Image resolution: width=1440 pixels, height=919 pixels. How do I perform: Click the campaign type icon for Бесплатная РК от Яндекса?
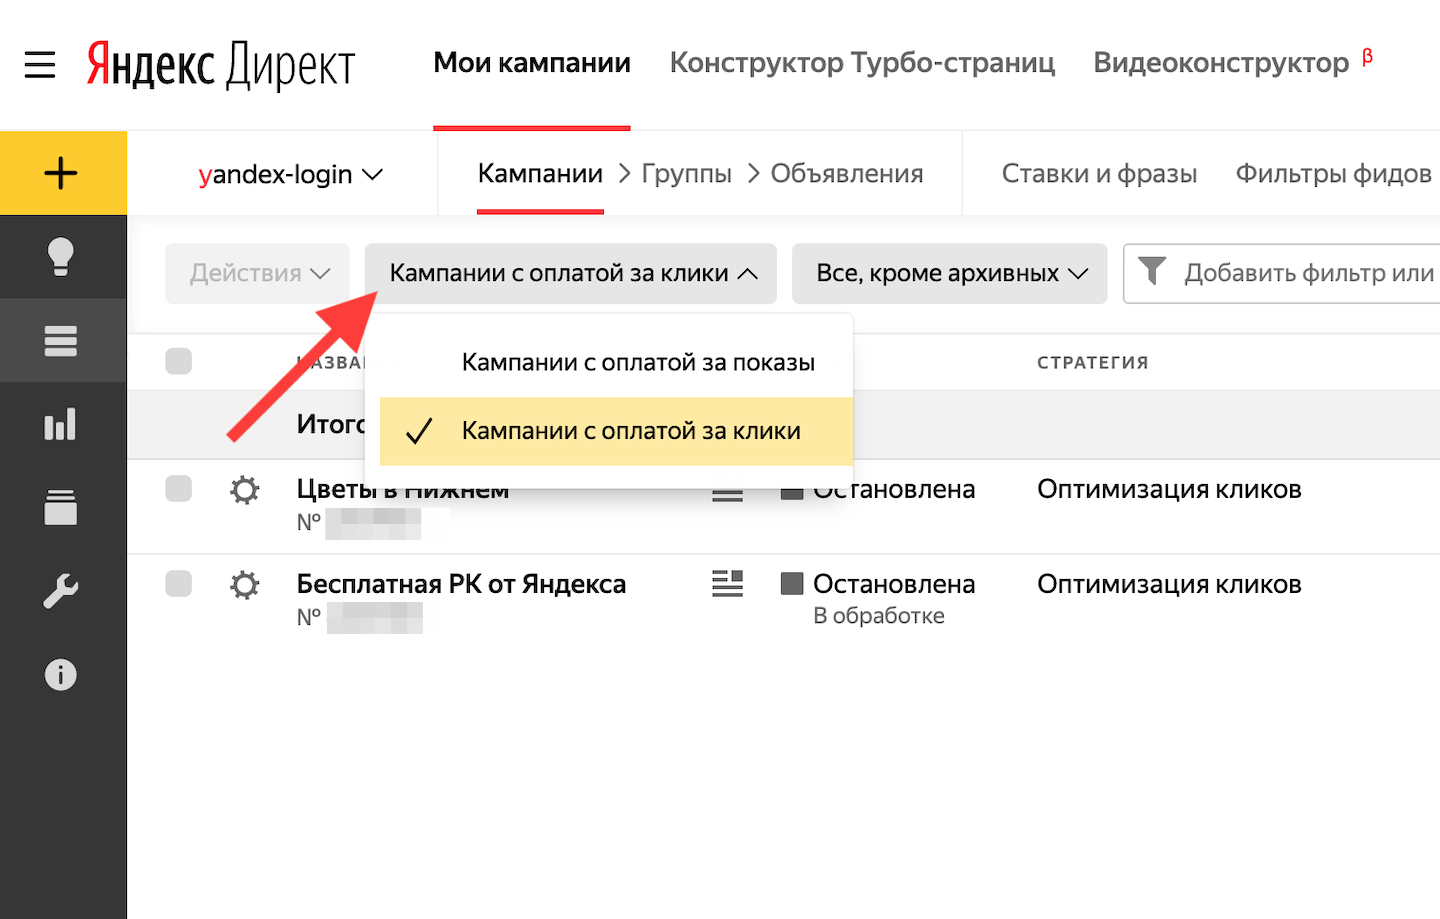(727, 583)
